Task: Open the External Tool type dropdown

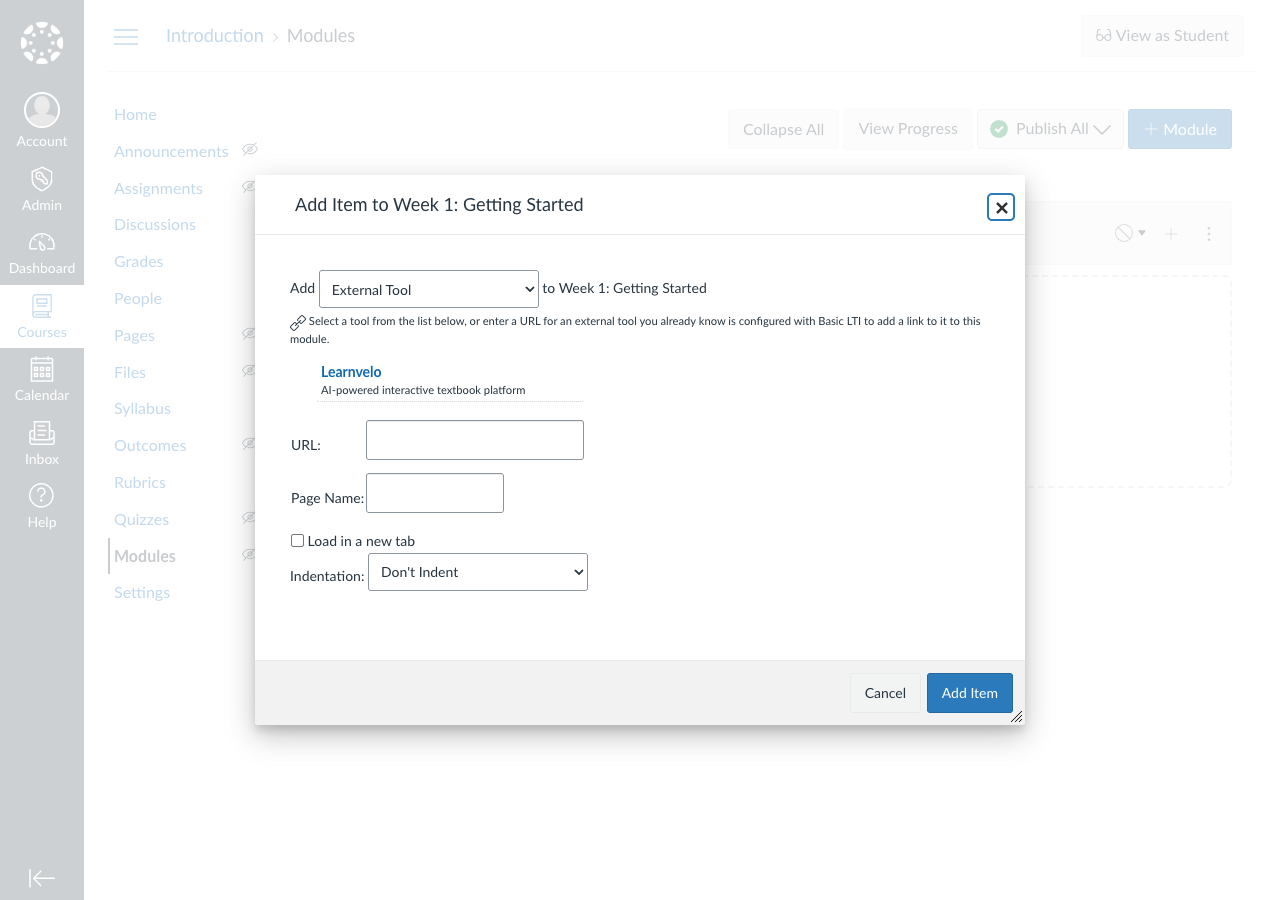Action: (x=429, y=289)
